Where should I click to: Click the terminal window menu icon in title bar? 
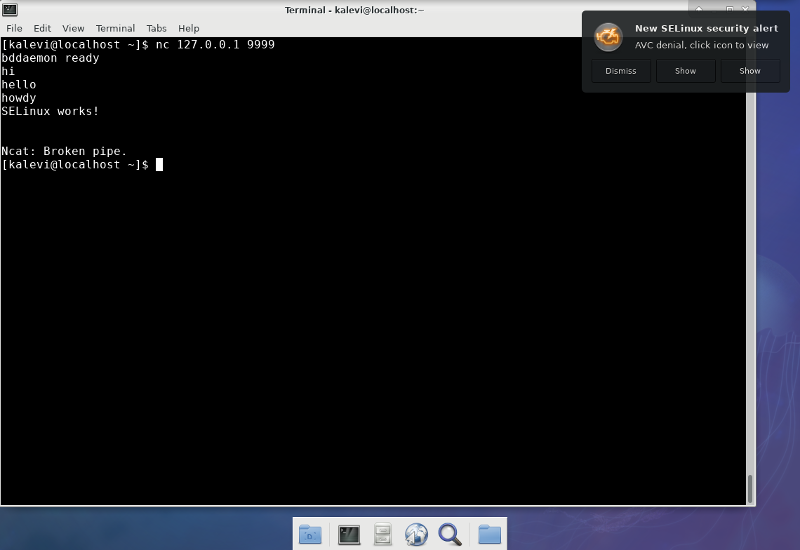(10, 9)
